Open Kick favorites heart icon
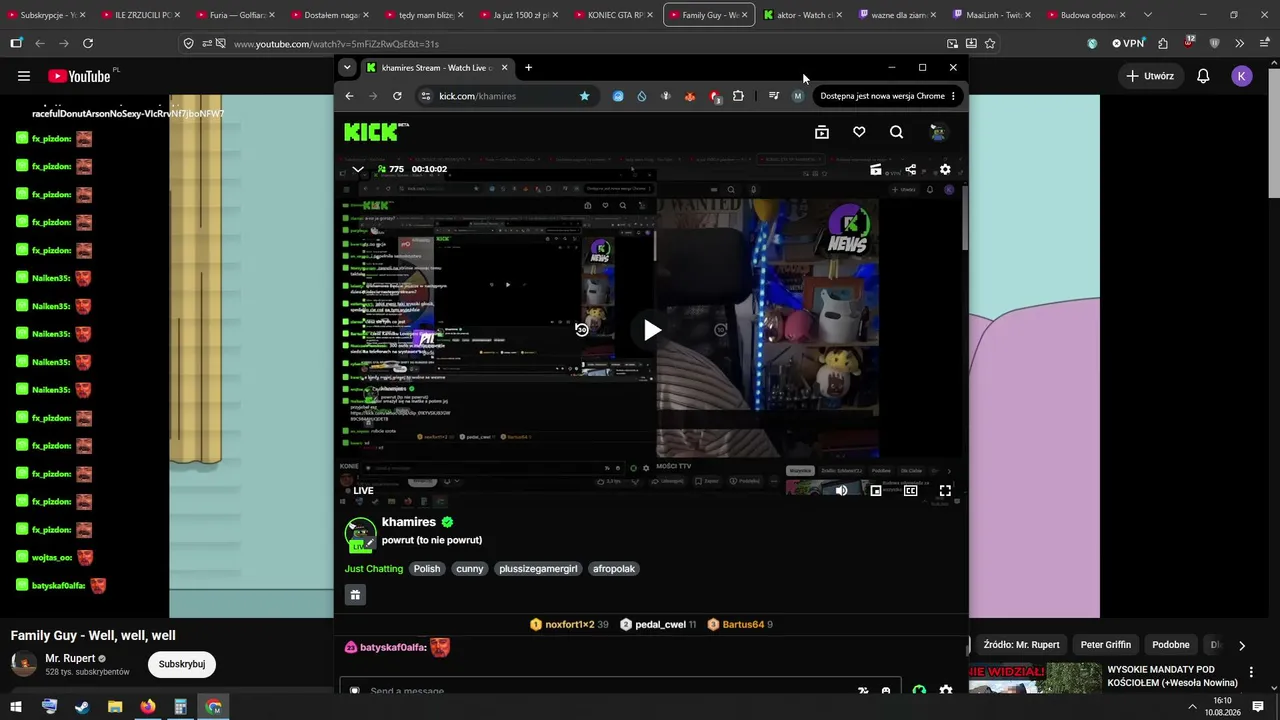This screenshot has width=1280, height=720. [x=859, y=132]
